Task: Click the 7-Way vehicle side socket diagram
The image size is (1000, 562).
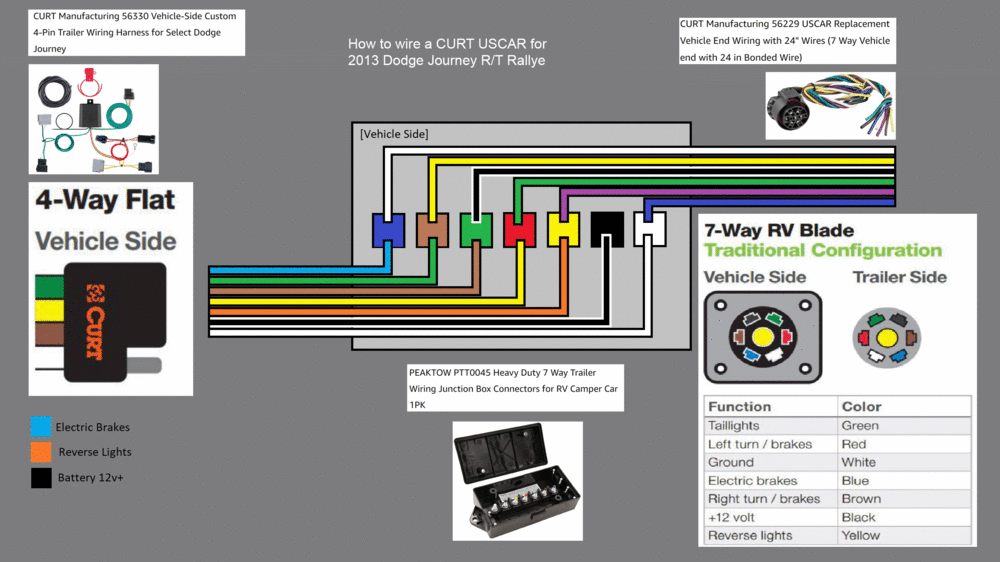Action: (763, 337)
